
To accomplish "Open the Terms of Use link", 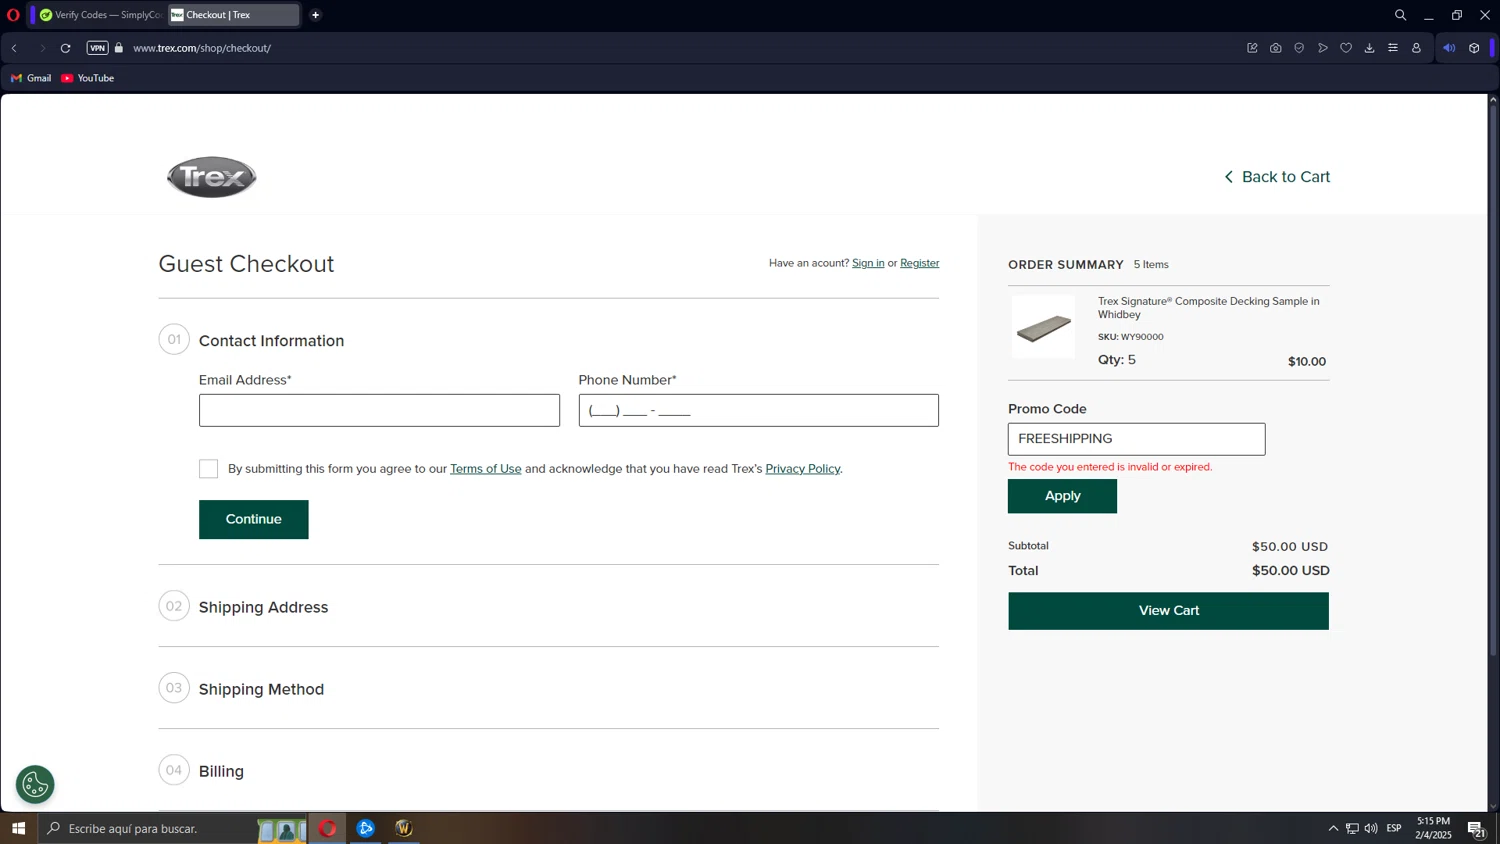I will click(x=486, y=469).
